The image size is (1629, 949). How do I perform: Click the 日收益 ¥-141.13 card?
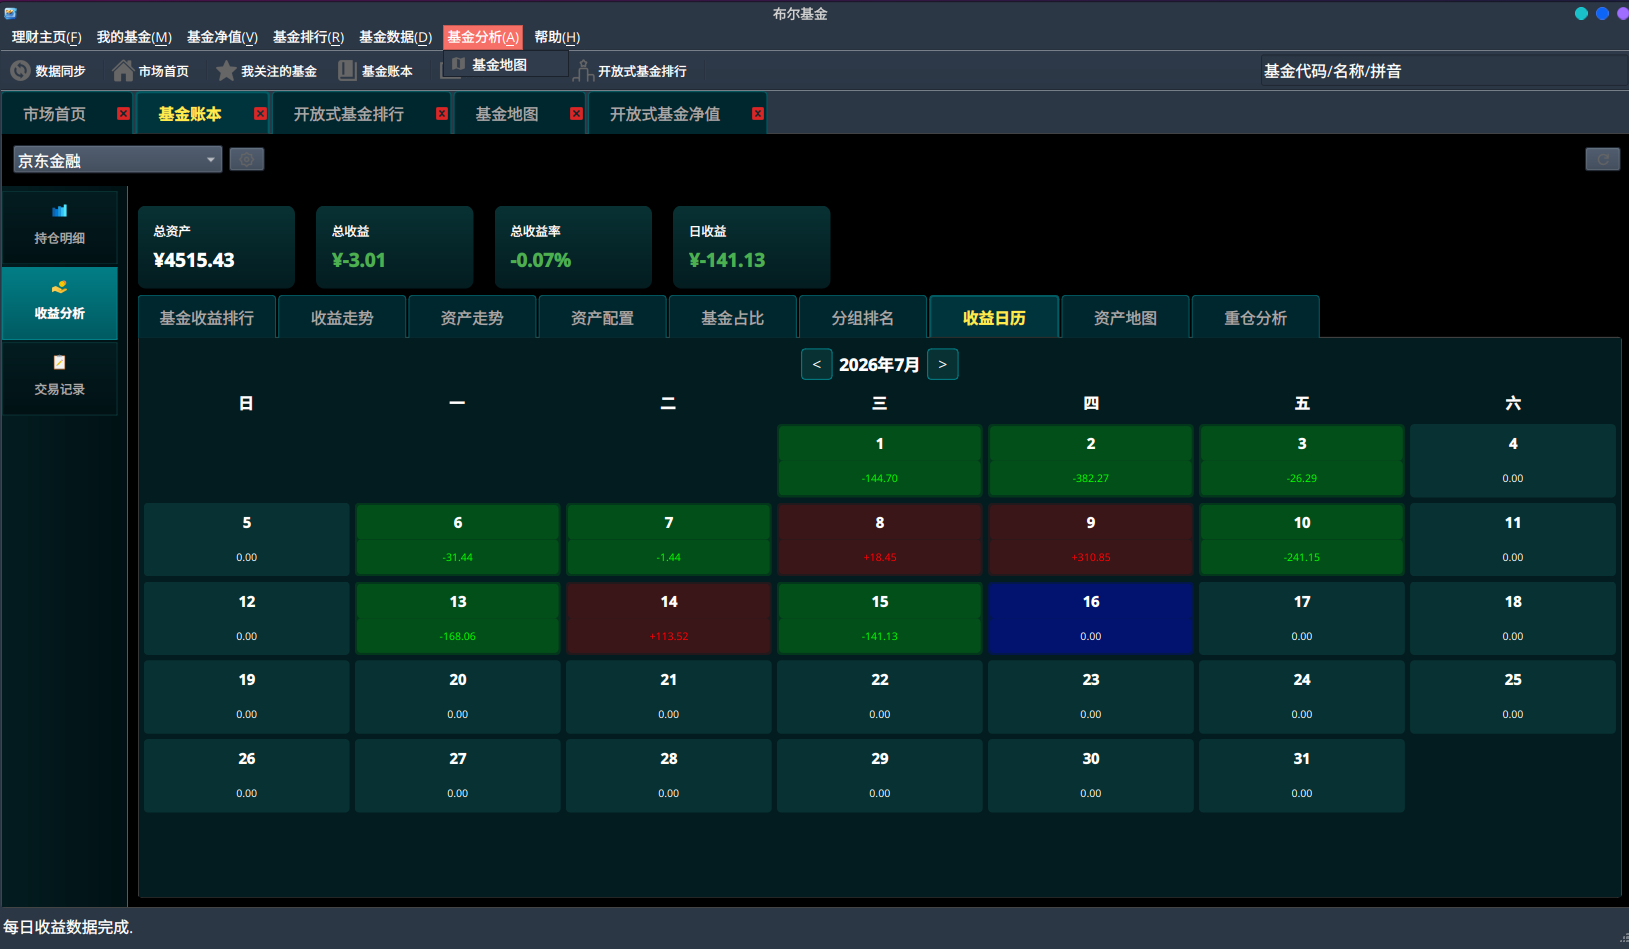(x=751, y=247)
